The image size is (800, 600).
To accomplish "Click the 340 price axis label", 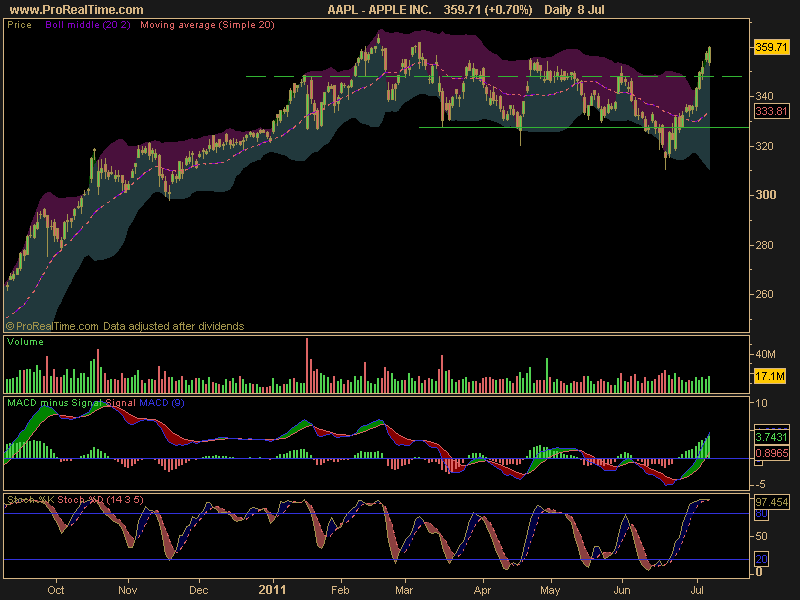I will pyautogui.click(x=764, y=96).
